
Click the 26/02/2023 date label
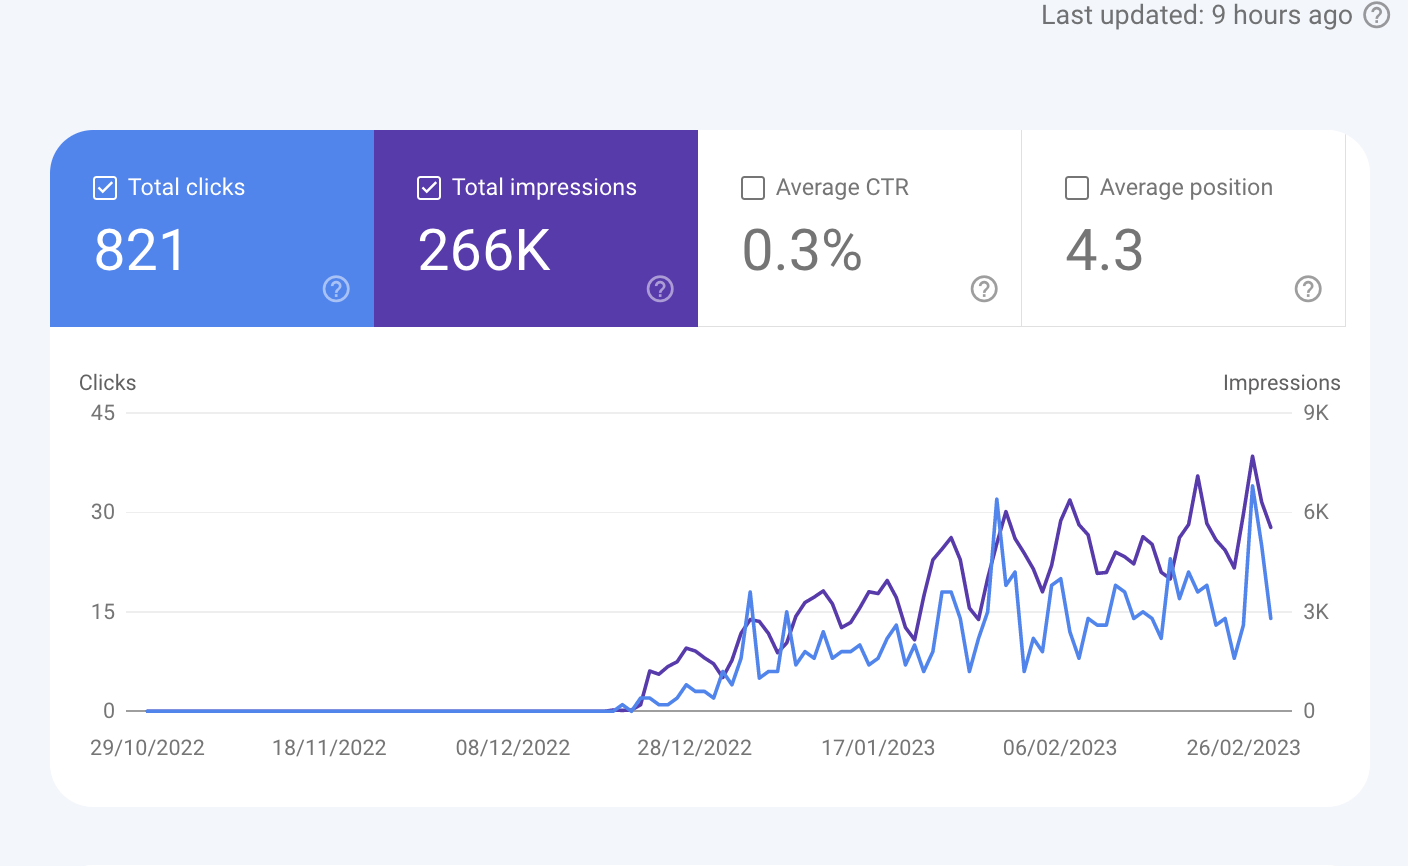(1243, 748)
